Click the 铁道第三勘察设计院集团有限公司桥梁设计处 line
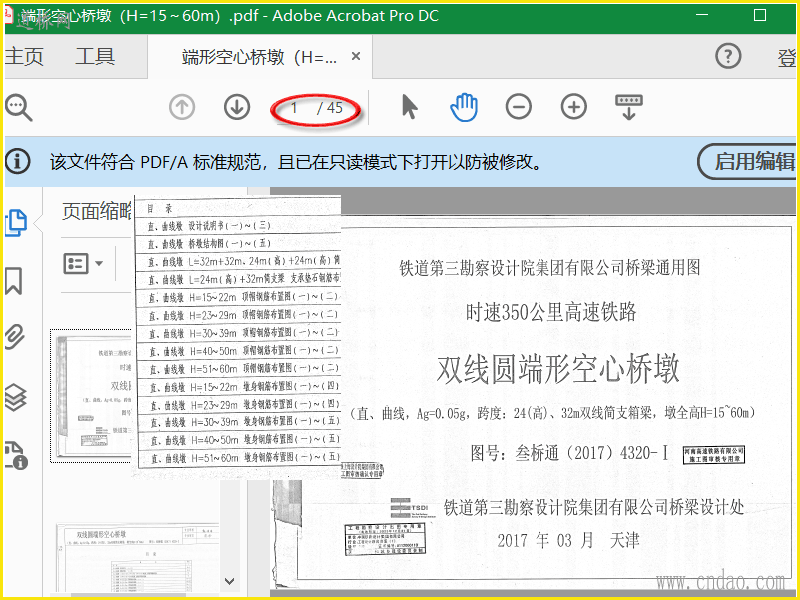800x600 pixels. point(594,507)
